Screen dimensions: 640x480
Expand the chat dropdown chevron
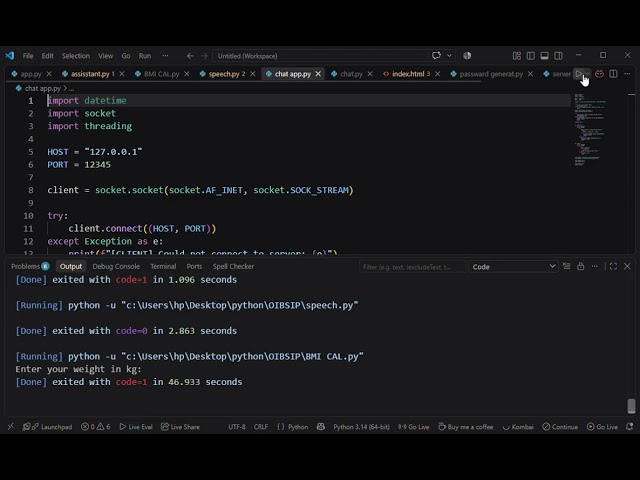[449, 56]
